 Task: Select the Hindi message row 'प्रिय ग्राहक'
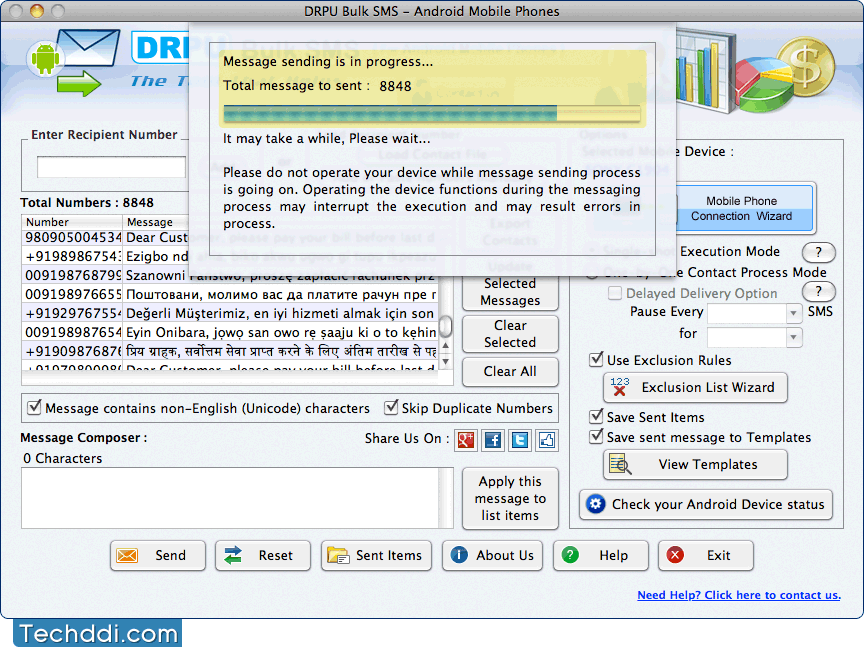(230, 351)
